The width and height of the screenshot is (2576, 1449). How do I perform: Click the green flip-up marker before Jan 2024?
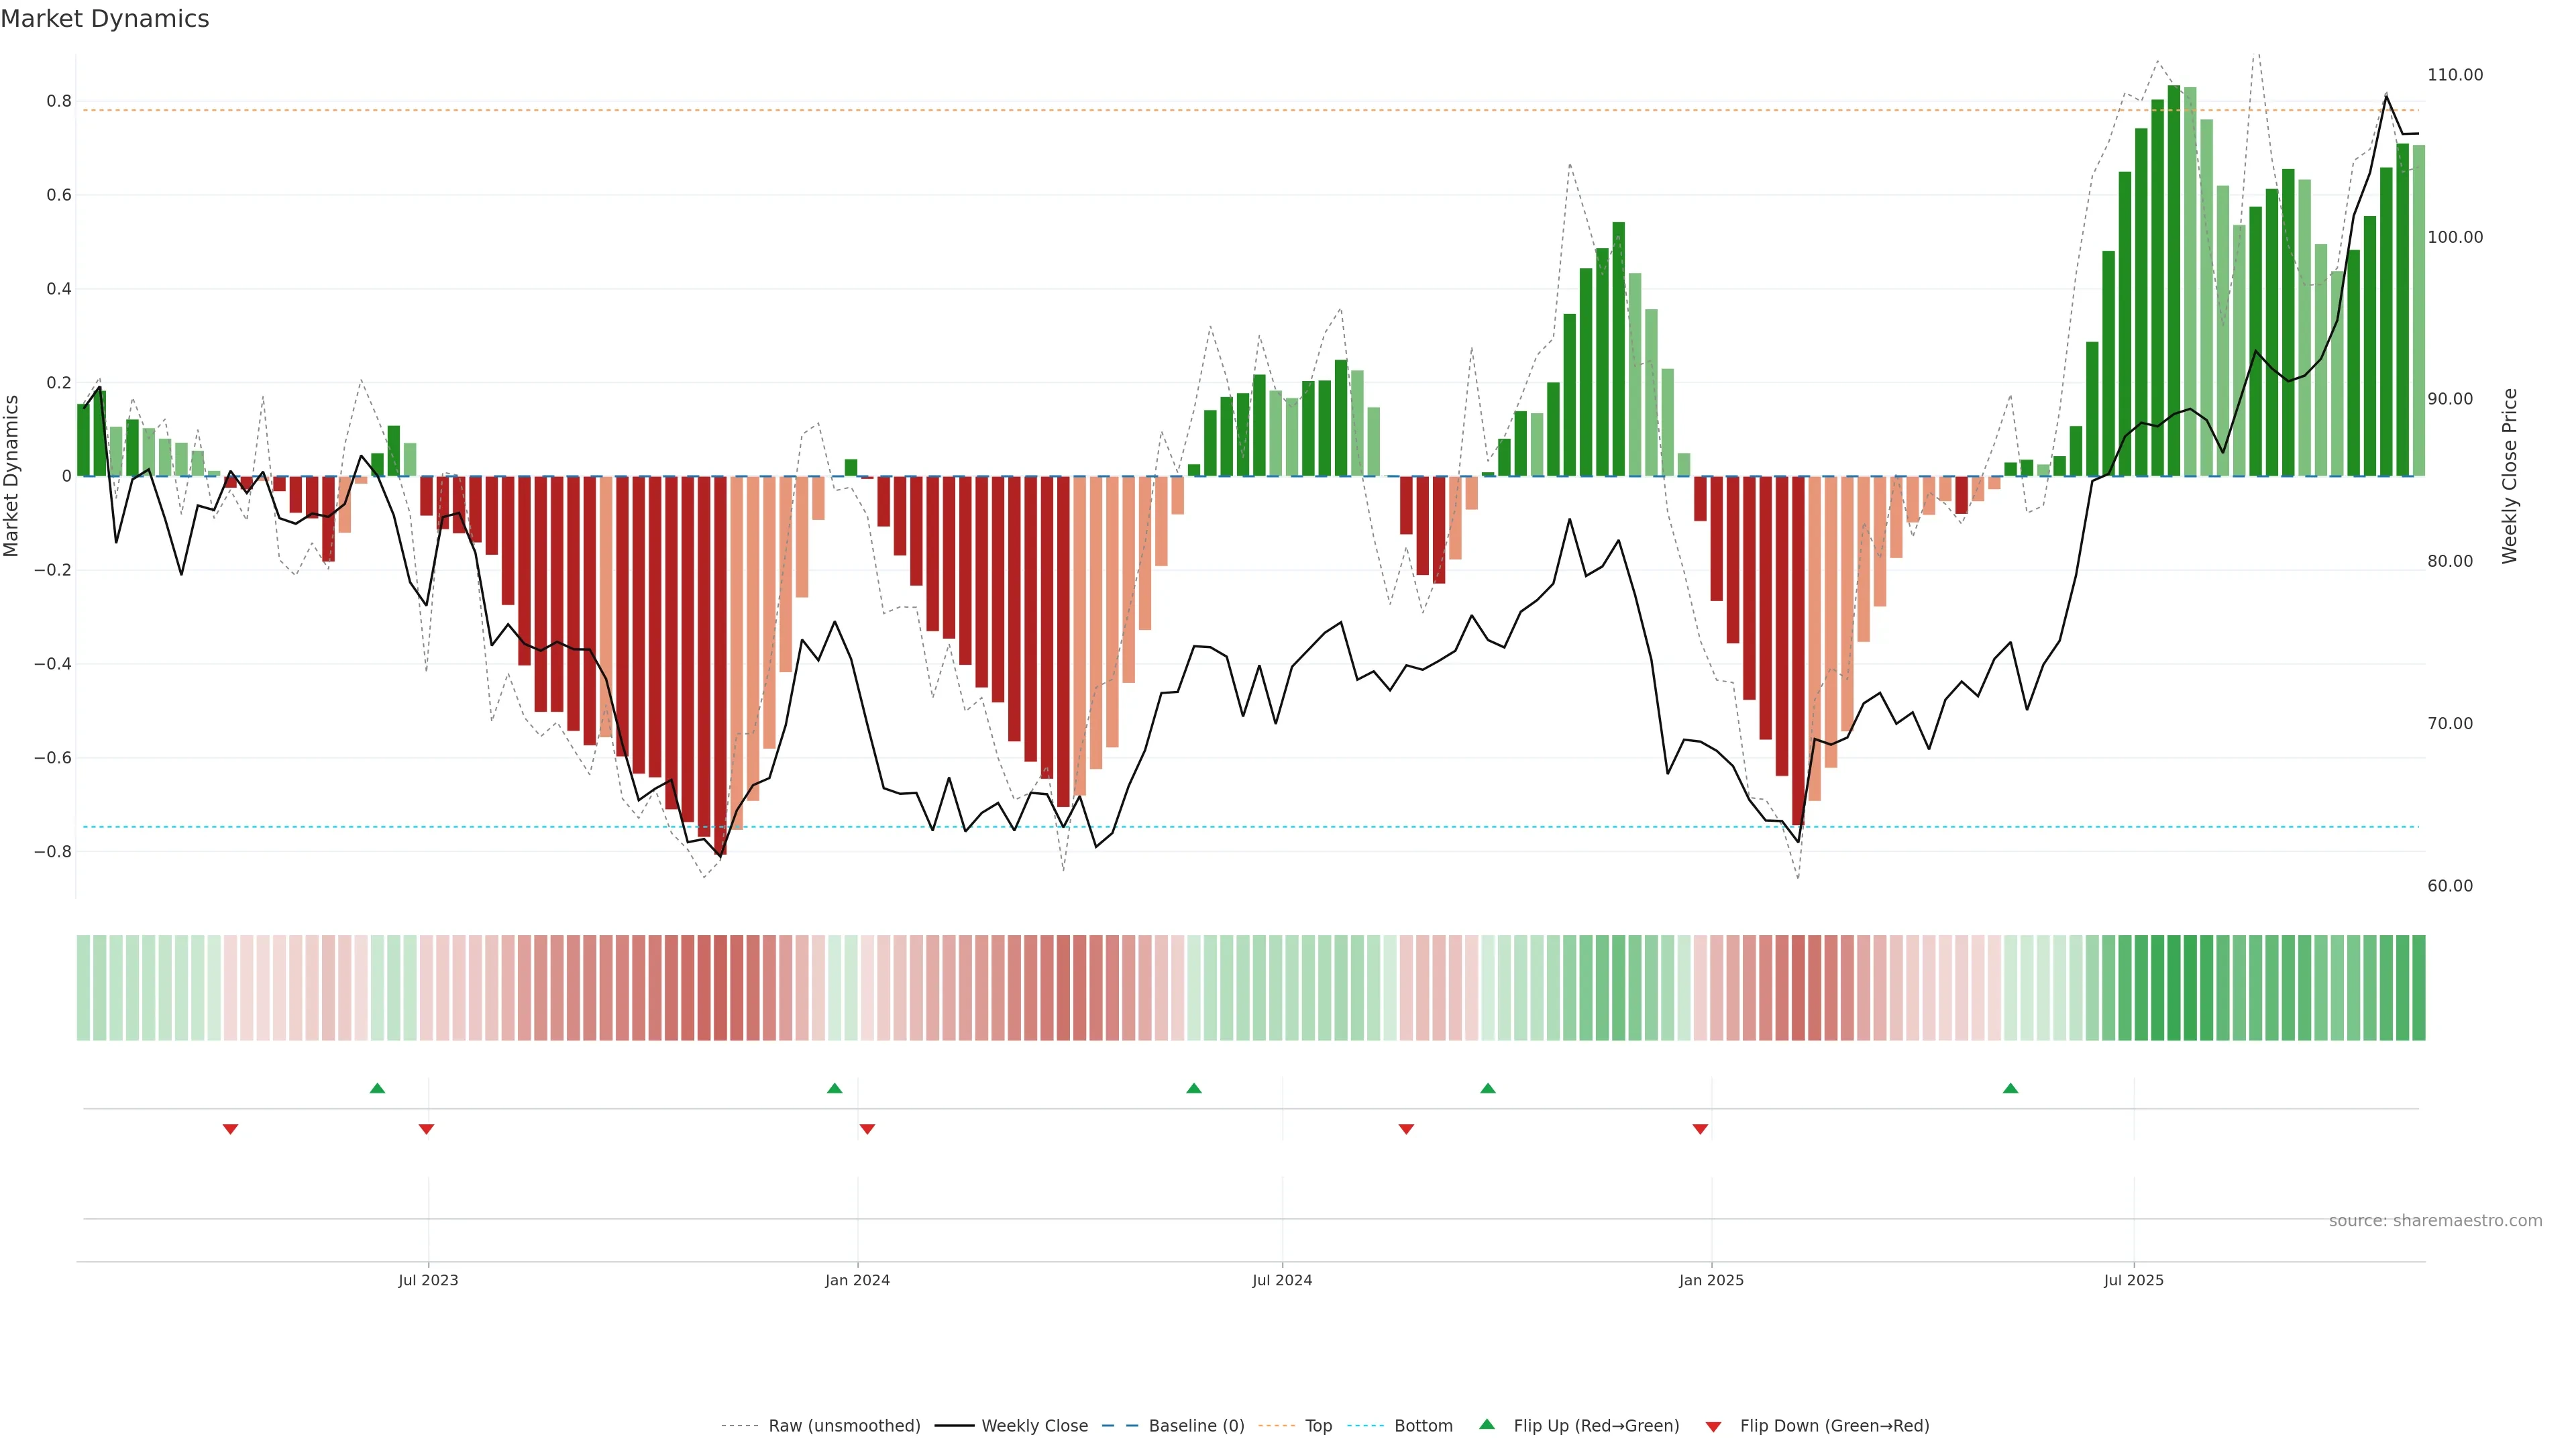coord(835,1088)
